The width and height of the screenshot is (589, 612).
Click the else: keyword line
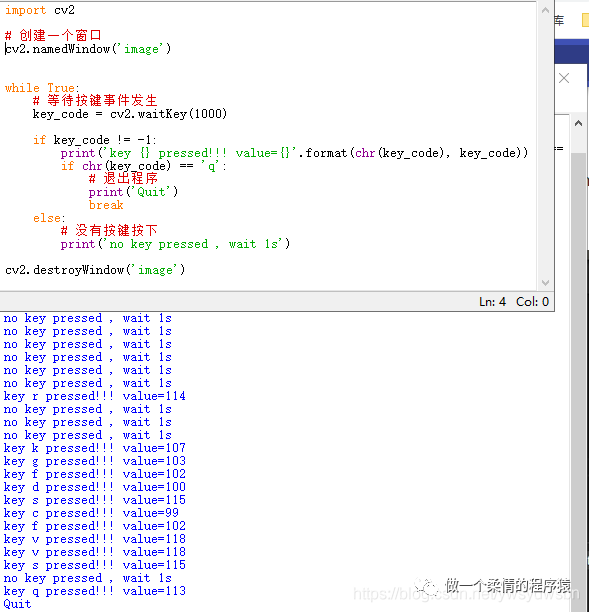(49, 218)
